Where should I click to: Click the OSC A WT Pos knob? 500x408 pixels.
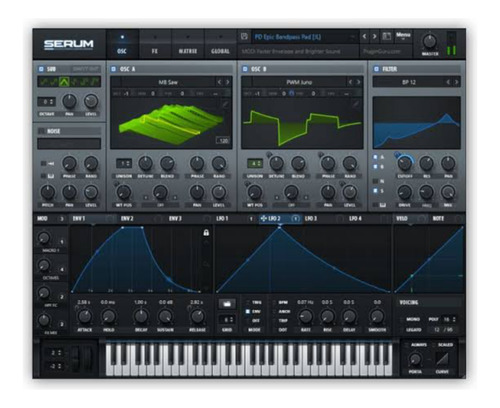point(124,192)
